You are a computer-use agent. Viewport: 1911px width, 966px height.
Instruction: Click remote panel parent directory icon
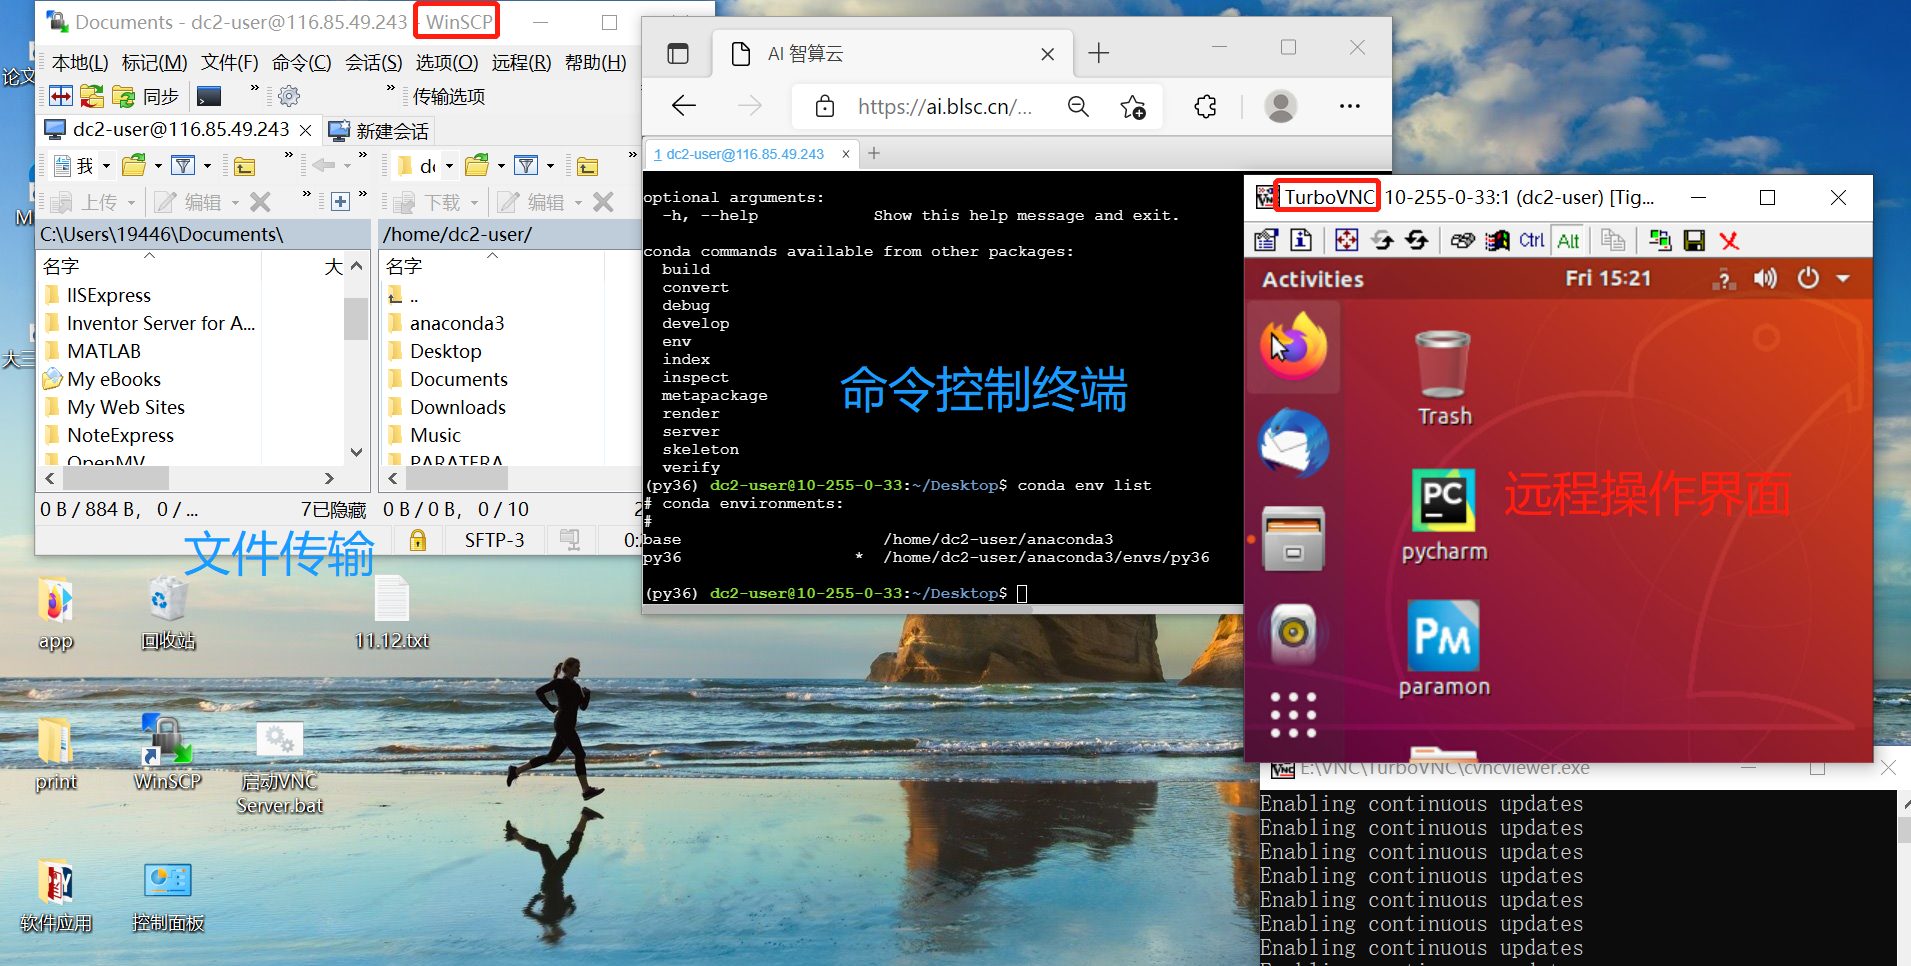pos(588,166)
